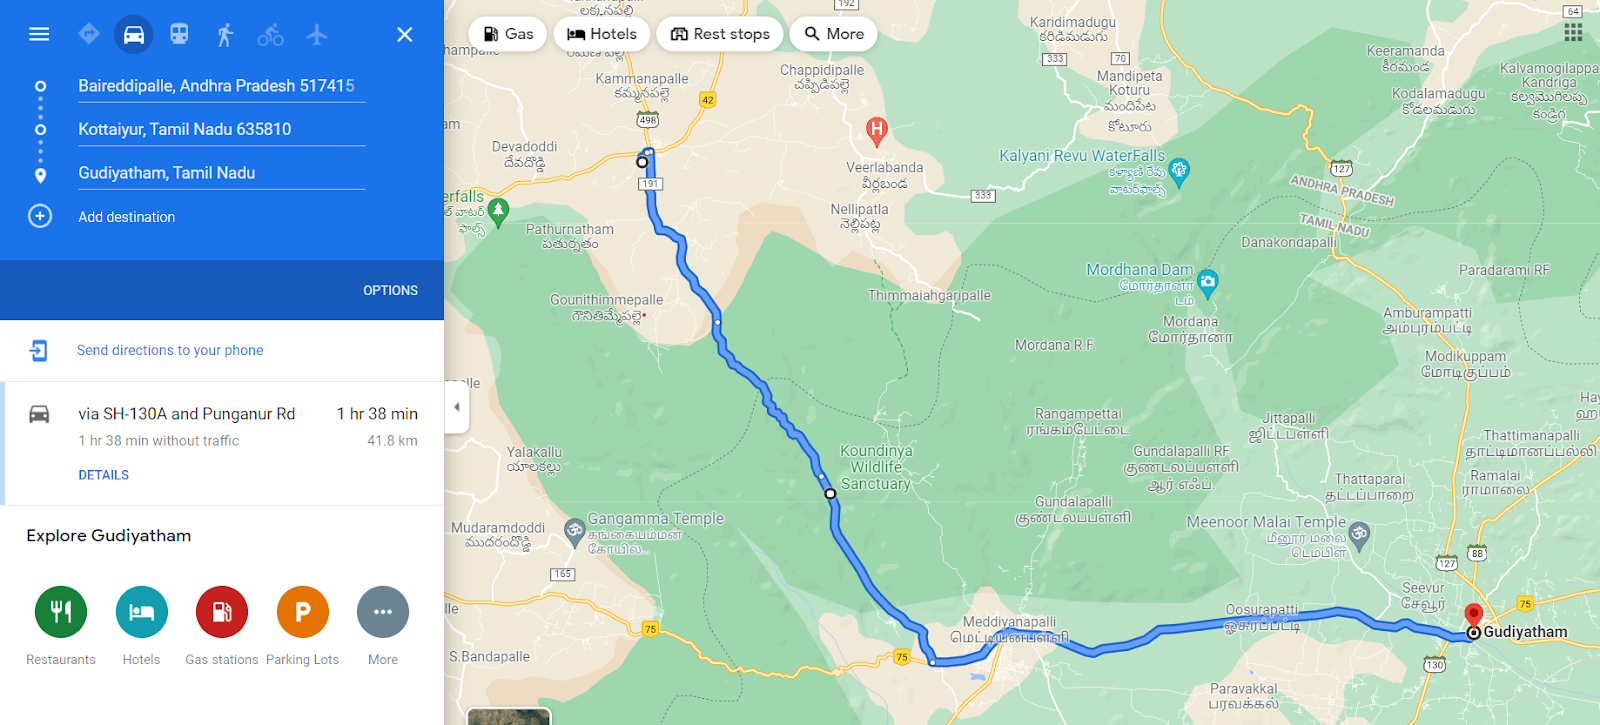The image size is (1600, 725).
Task: Filter map by Hotels chip
Action: [602, 34]
